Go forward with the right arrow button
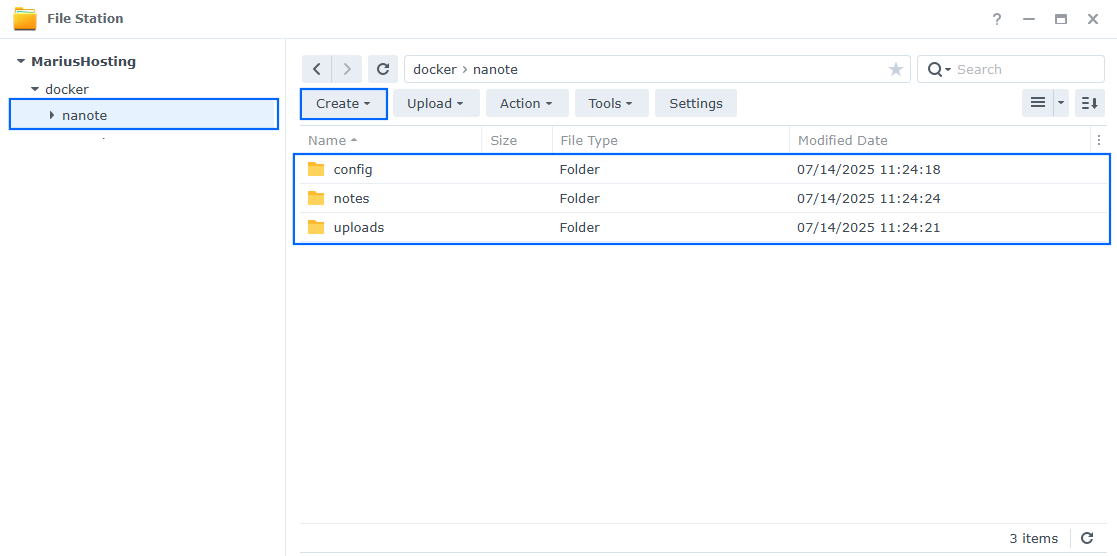1117x556 pixels. [347, 69]
